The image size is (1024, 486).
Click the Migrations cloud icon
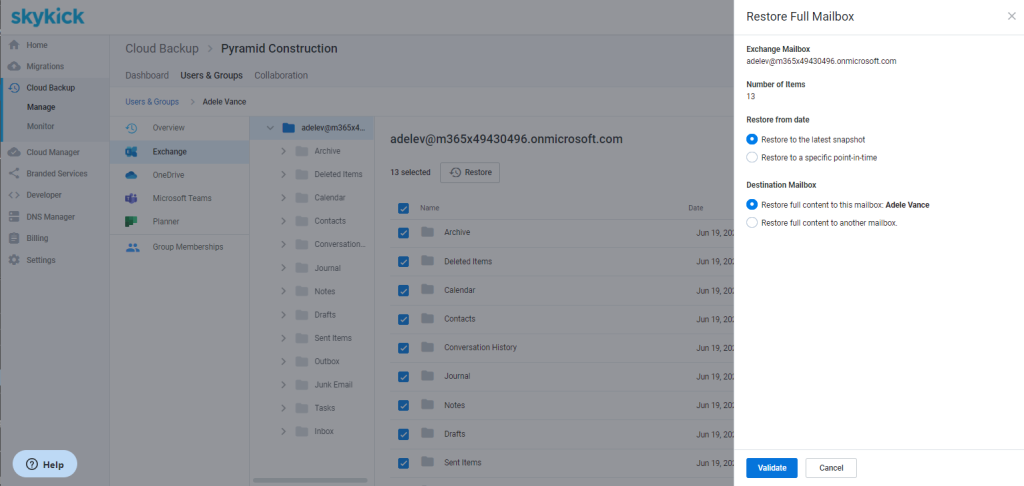(x=14, y=67)
